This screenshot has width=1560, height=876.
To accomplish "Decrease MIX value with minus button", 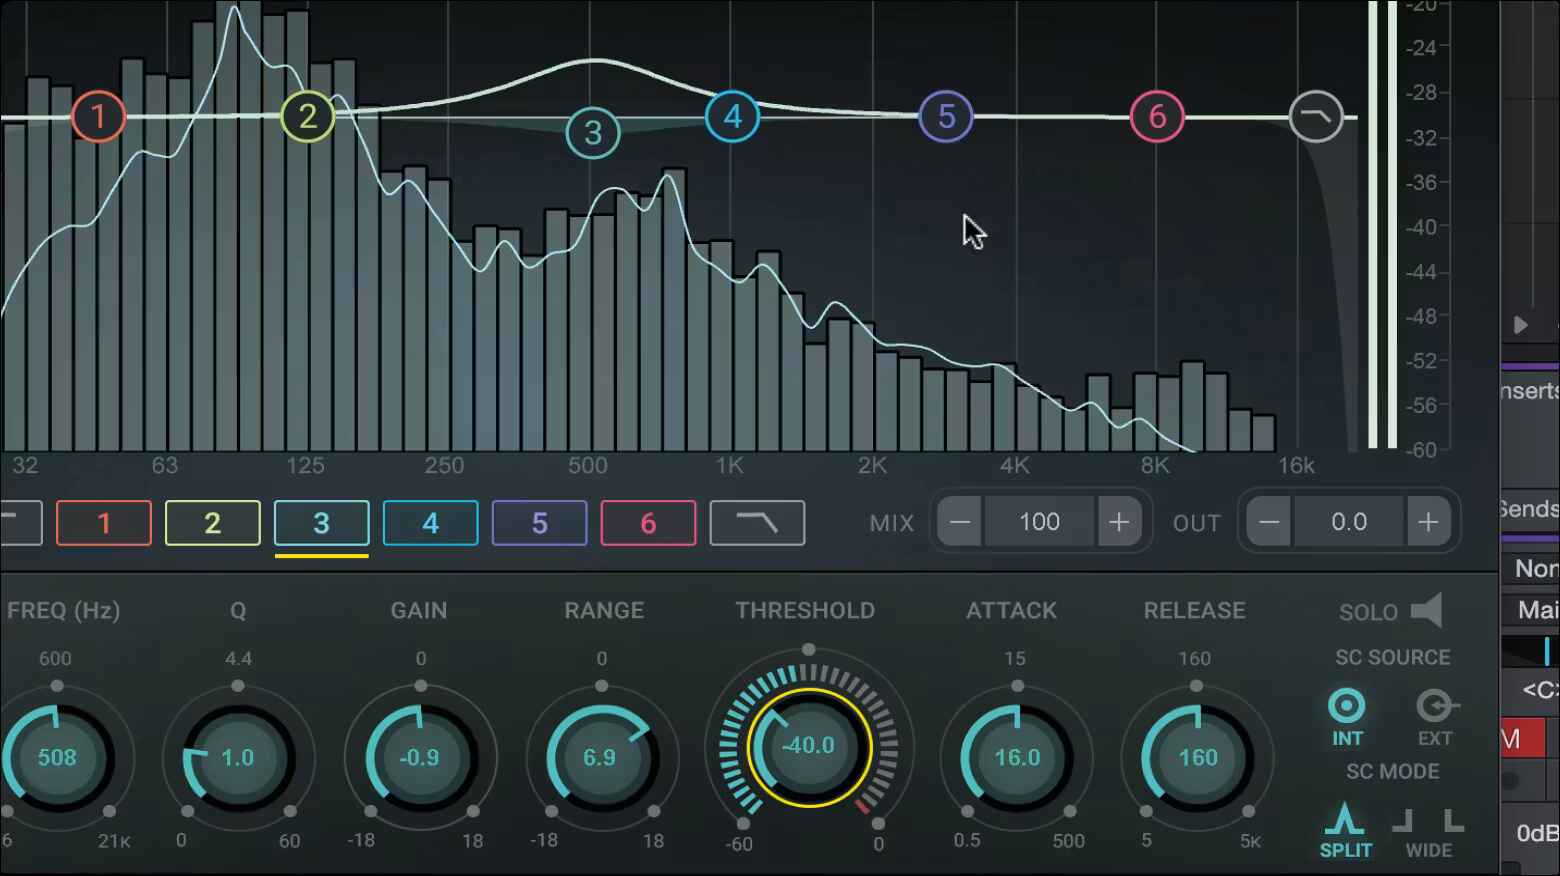I will pyautogui.click(x=960, y=522).
